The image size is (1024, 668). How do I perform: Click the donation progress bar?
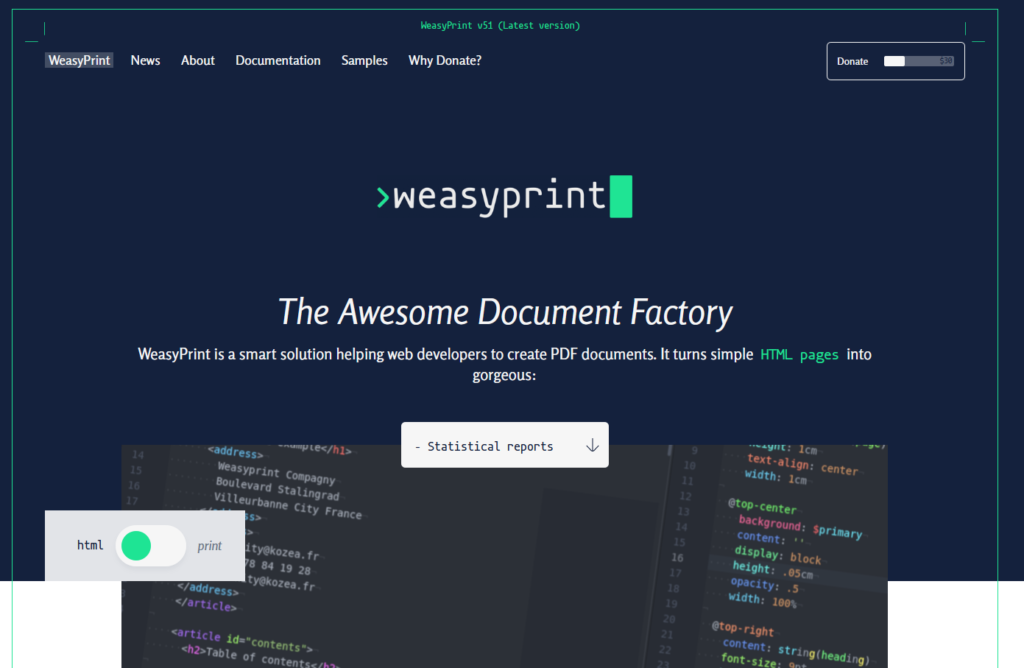point(919,61)
